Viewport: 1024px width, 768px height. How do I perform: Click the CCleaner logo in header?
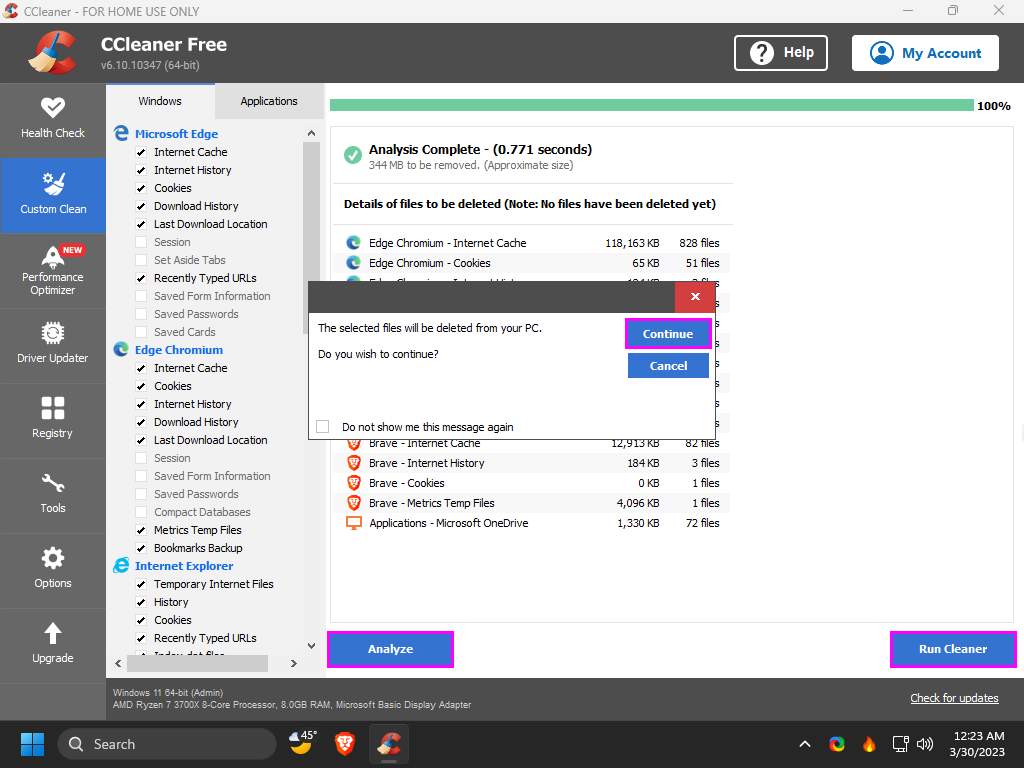[x=53, y=52]
